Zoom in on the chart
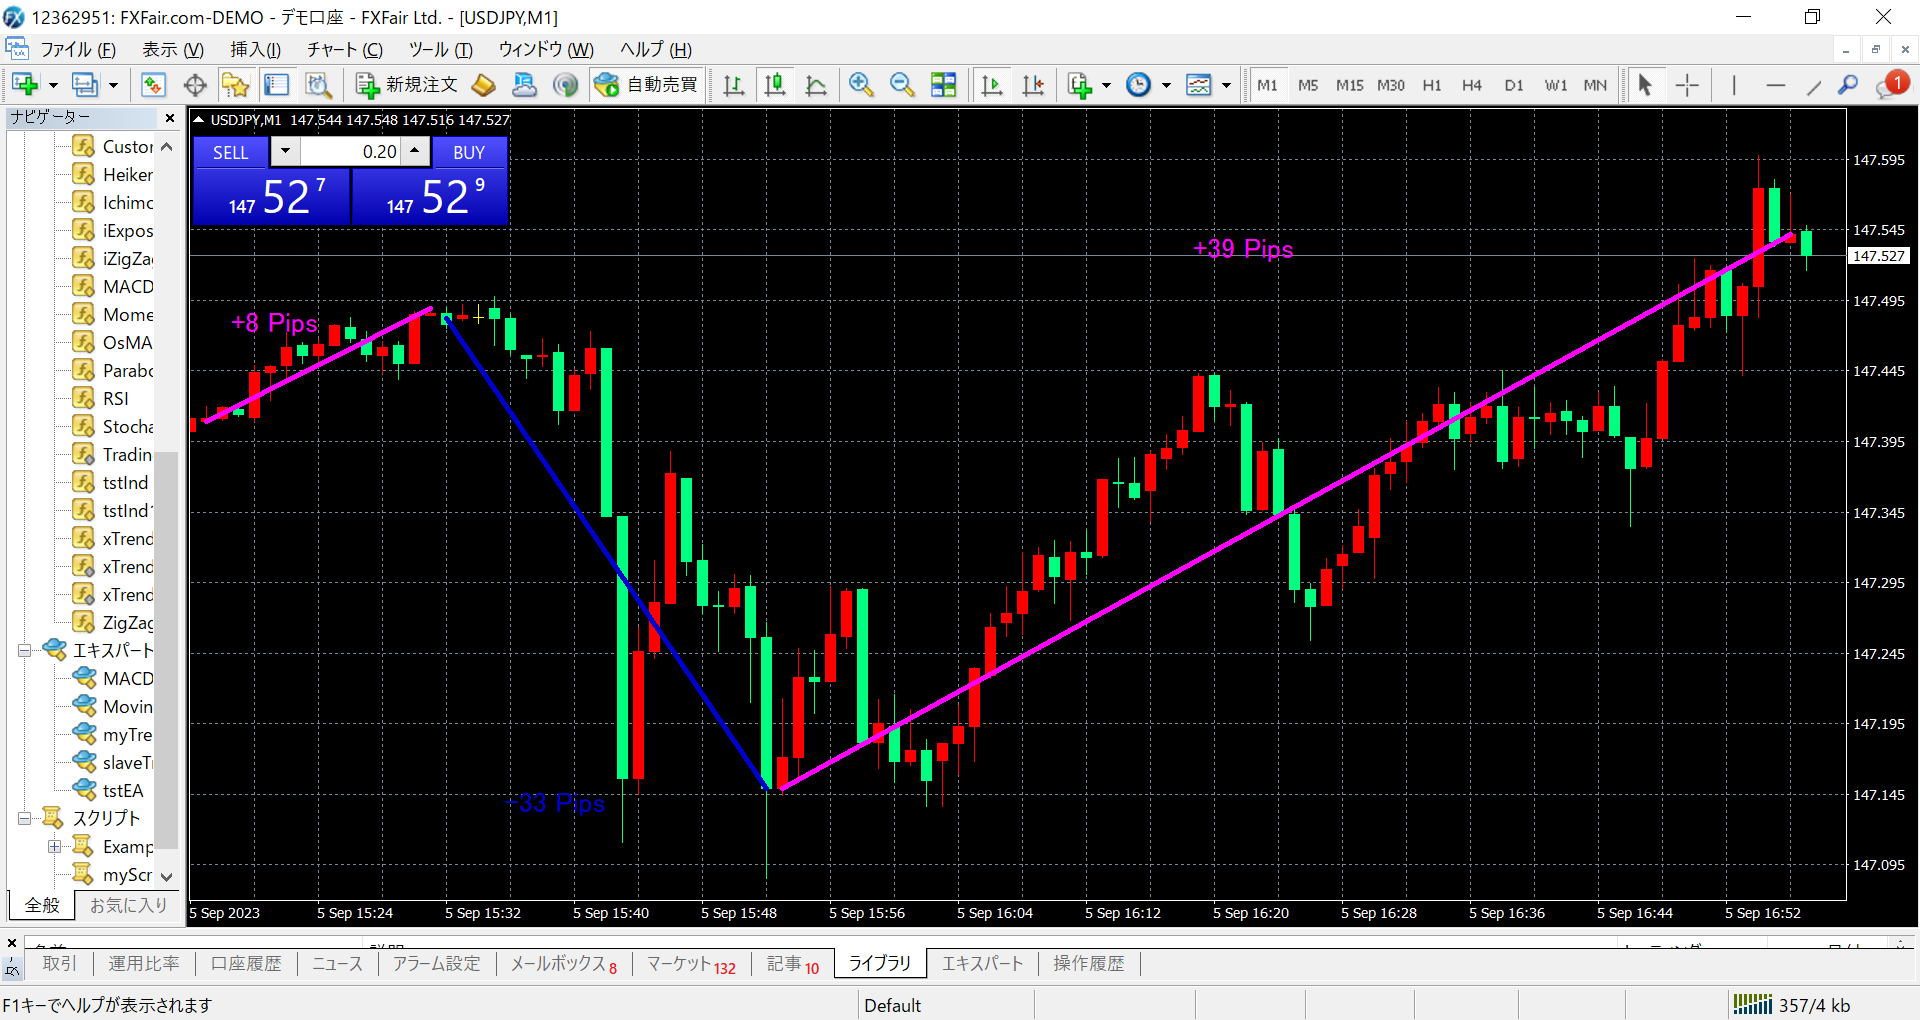 [861, 85]
